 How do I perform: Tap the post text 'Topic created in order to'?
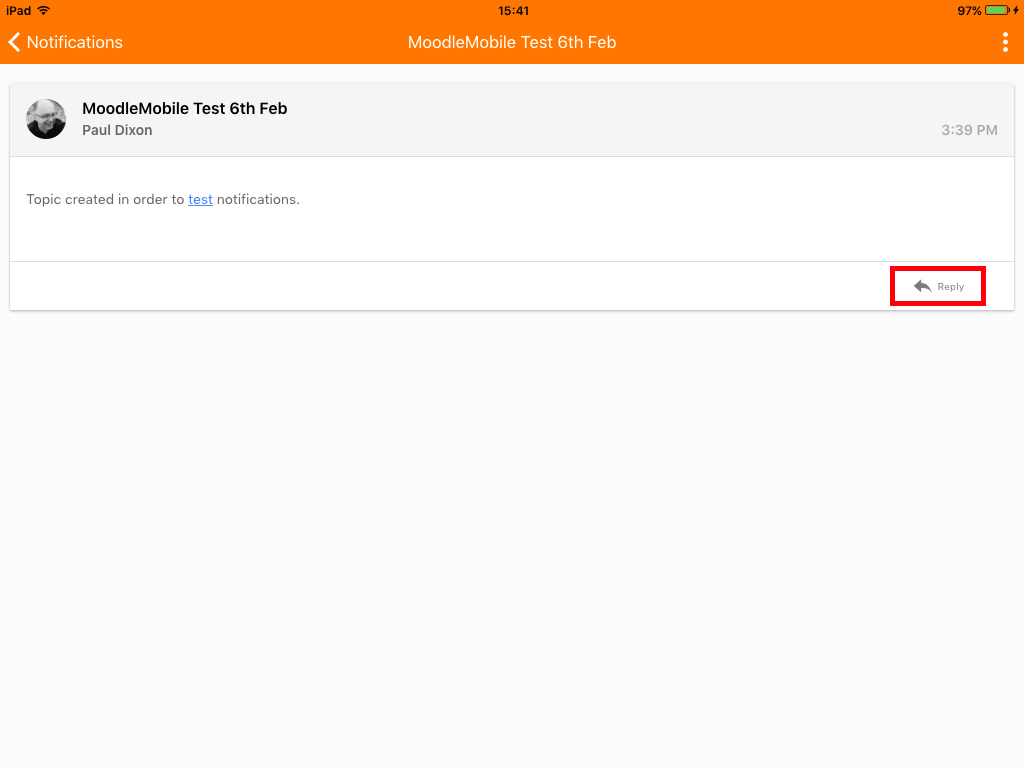click(105, 200)
